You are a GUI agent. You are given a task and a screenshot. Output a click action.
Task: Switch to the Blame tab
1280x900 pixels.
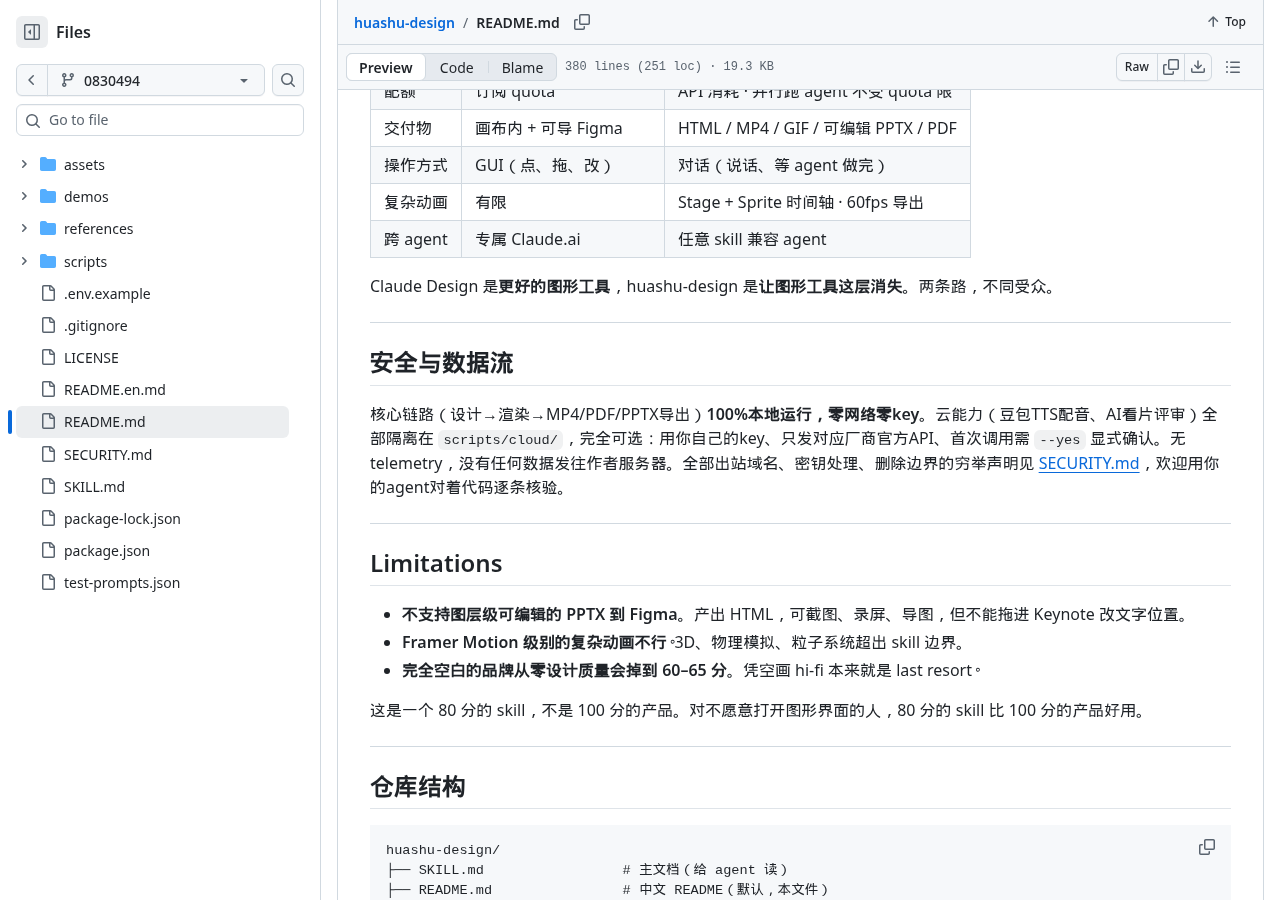(x=522, y=67)
